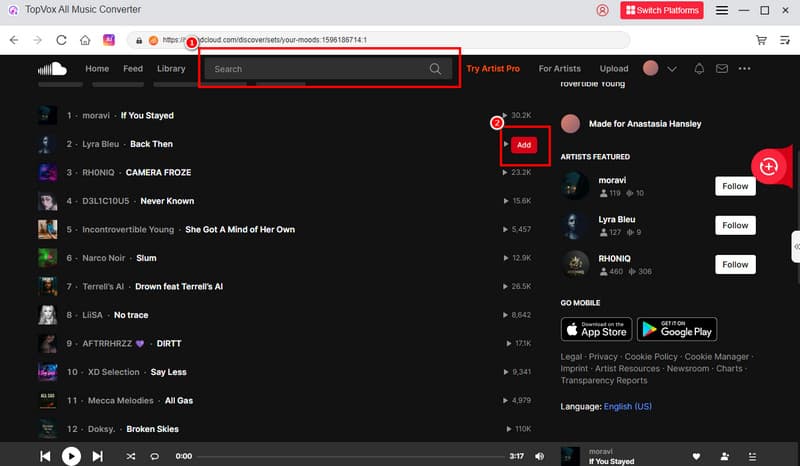Viewport: 800px width, 466px height.
Task: Change language via English (US) link
Action: (628, 407)
